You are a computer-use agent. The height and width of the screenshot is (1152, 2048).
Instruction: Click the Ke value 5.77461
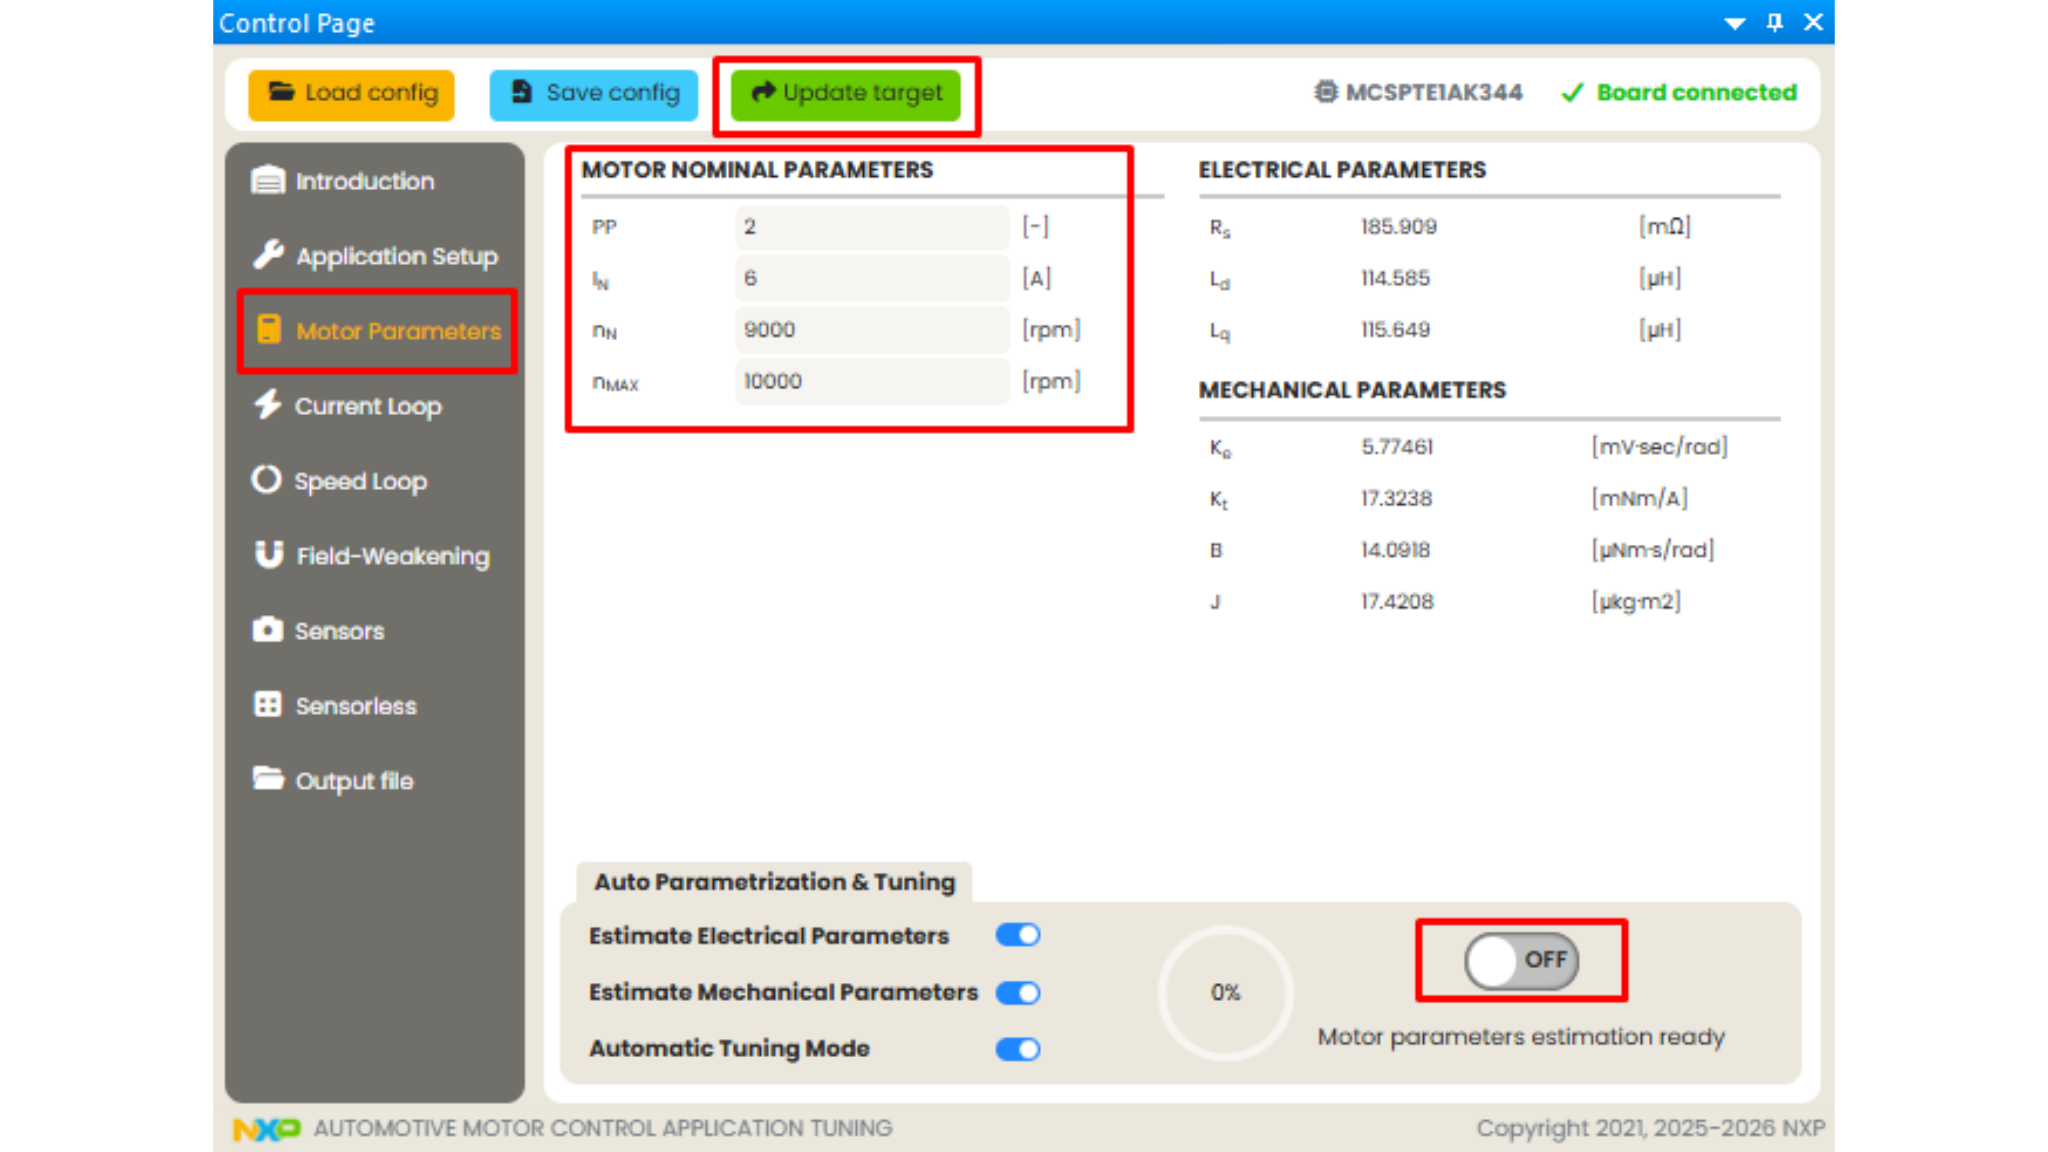1396,446
